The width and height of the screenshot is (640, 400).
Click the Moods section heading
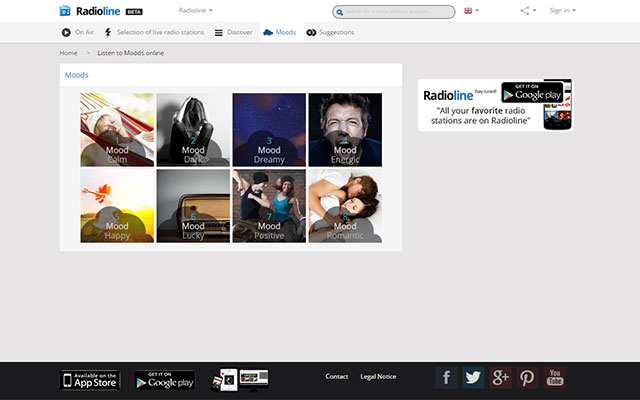pyautogui.click(x=77, y=75)
